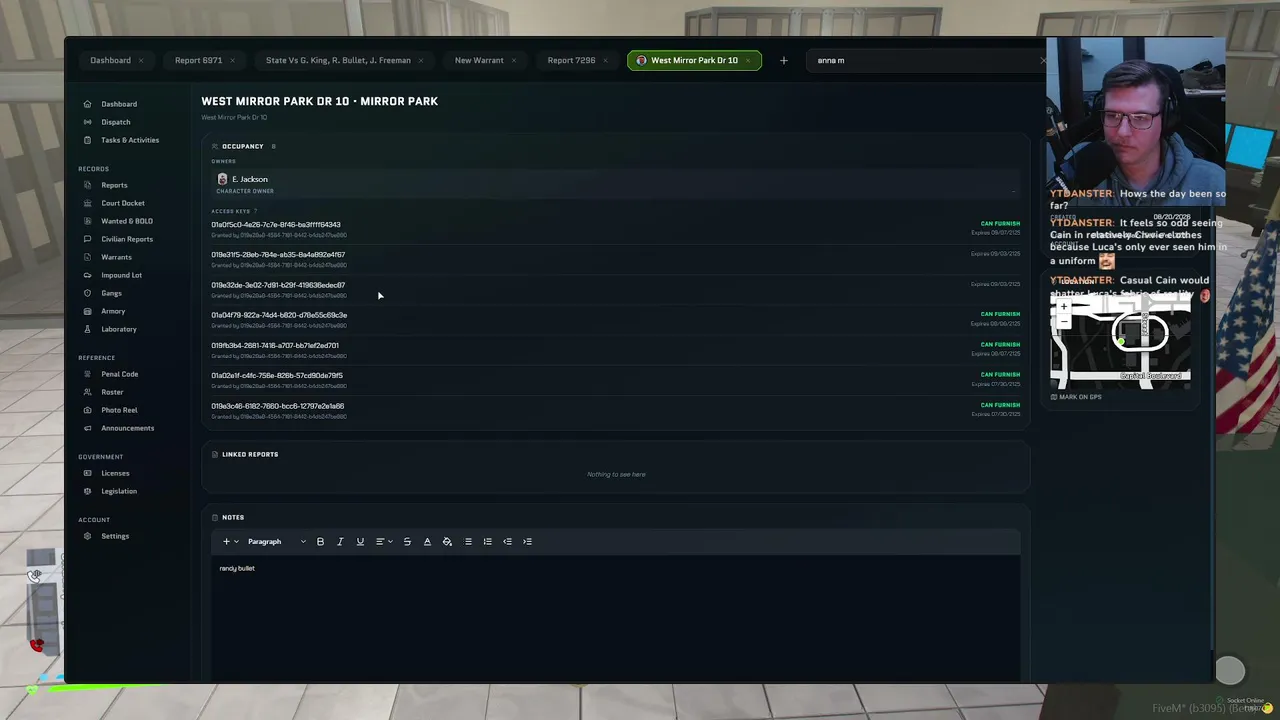Viewport: 1280px width, 720px height.
Task: Click the Photo Reel sidebar icon
Action: (x=88, y=410)
